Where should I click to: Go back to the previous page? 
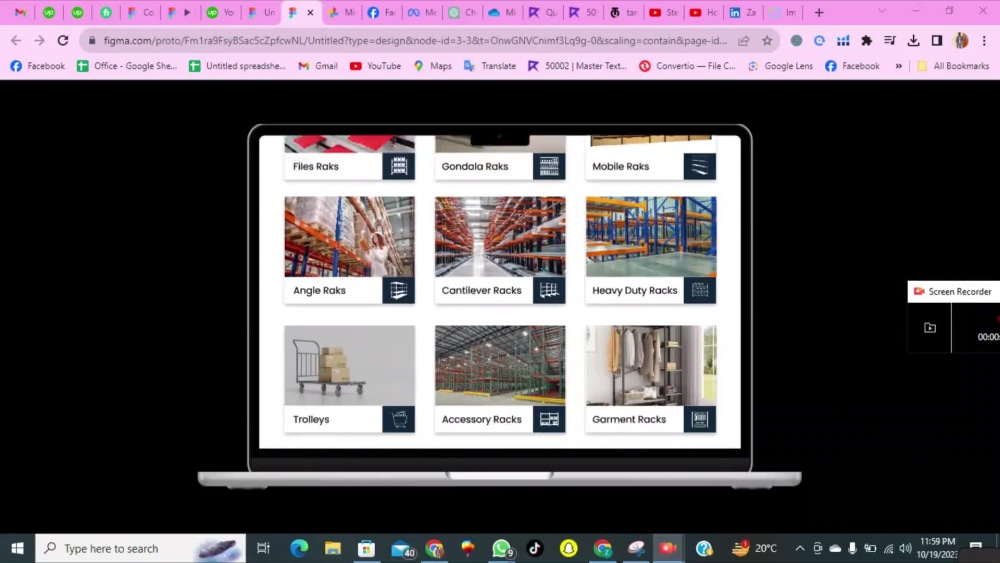(x=16, y=40)
